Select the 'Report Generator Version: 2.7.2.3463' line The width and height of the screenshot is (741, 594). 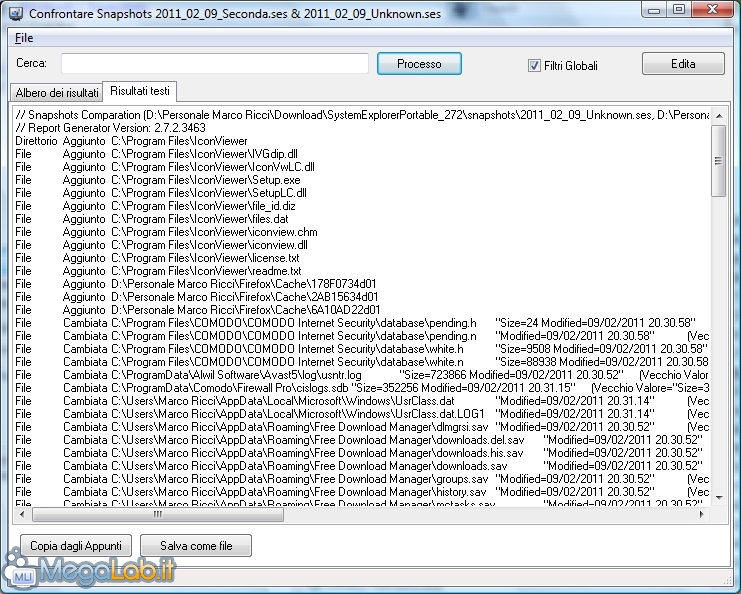111,128
